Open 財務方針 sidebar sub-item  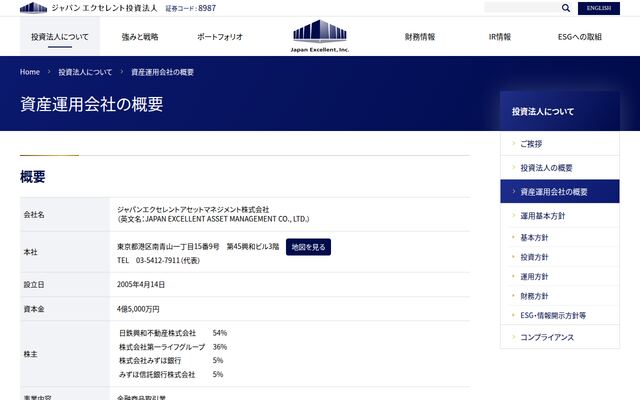pos(534,296)
